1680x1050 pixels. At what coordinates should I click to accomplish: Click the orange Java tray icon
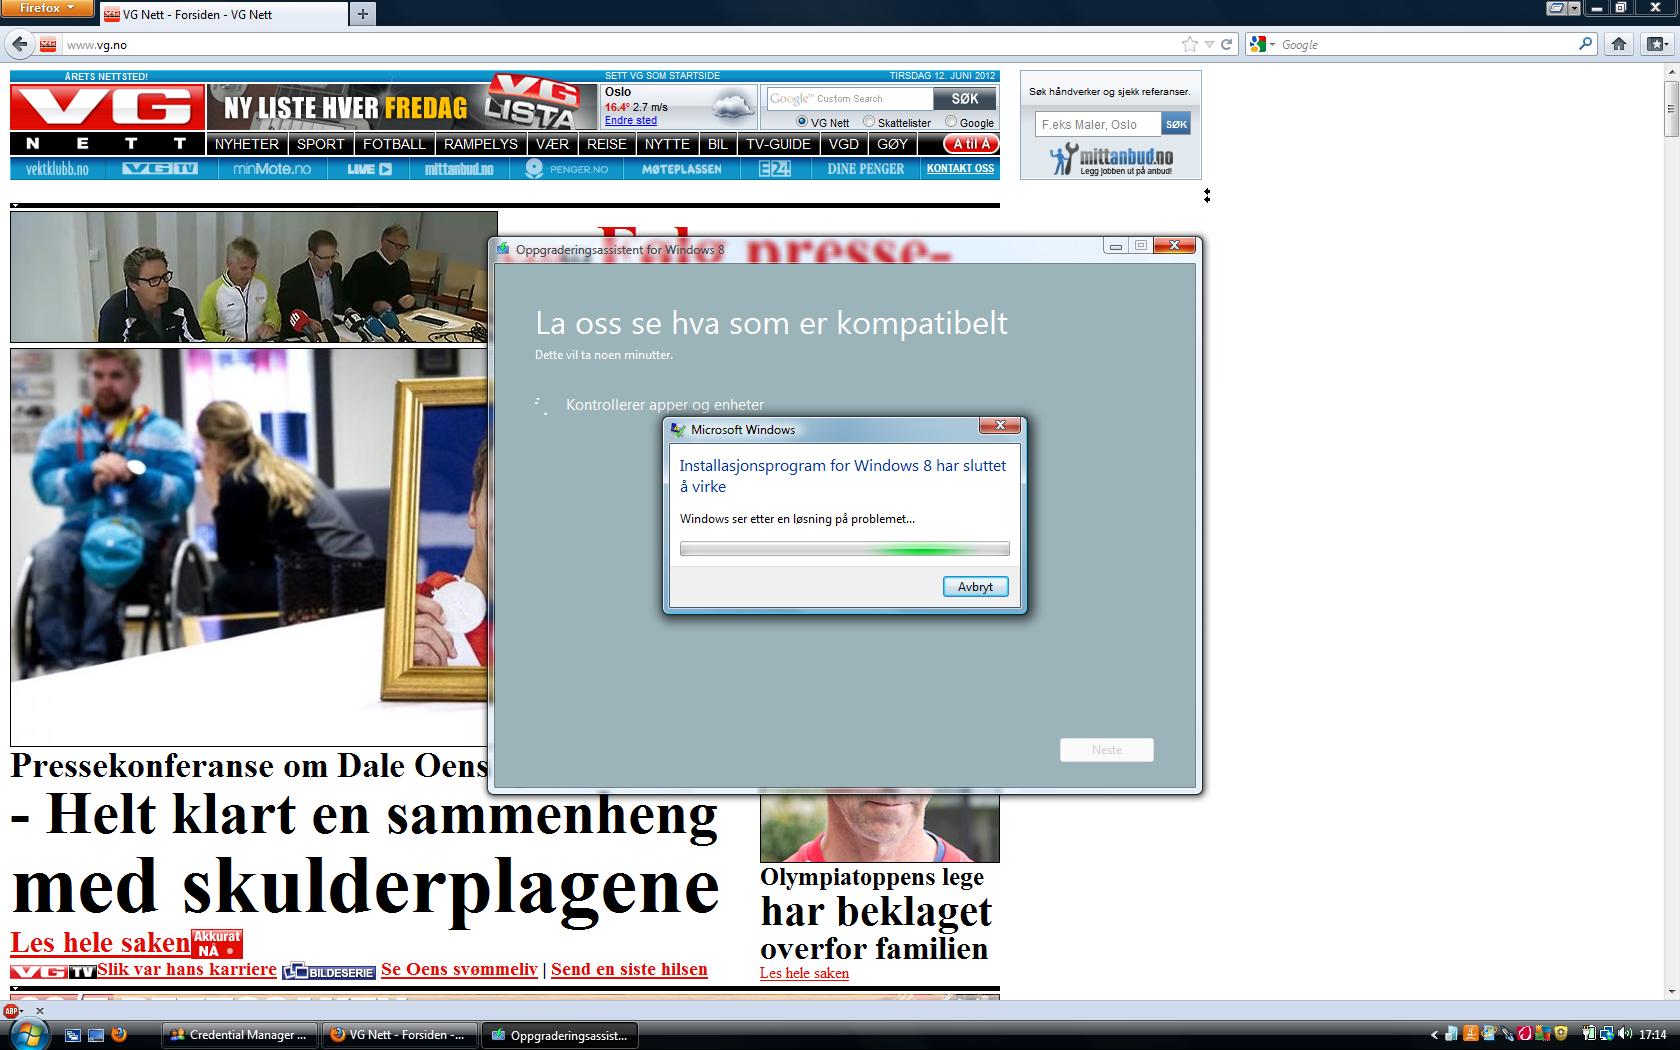(1472, 1034)
